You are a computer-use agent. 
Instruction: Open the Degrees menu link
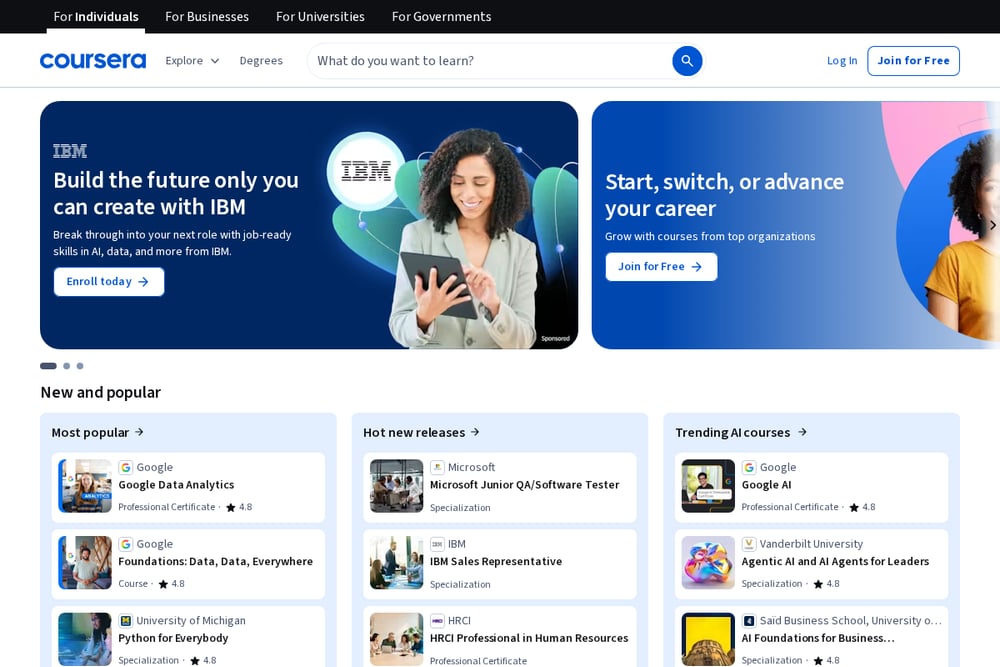point(261,61)
